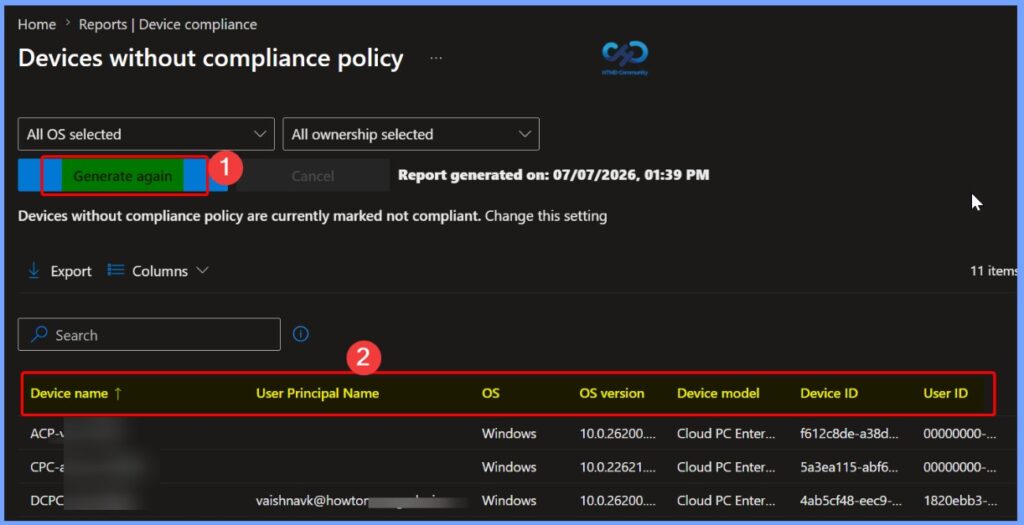Expand the All OS selected dropdown

click(x=146, y=134)
